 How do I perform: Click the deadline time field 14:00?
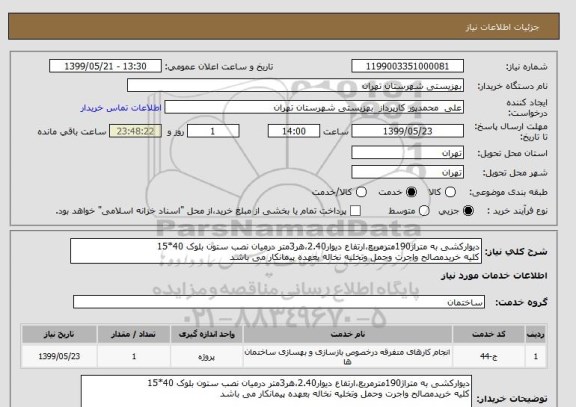point(294,131)
